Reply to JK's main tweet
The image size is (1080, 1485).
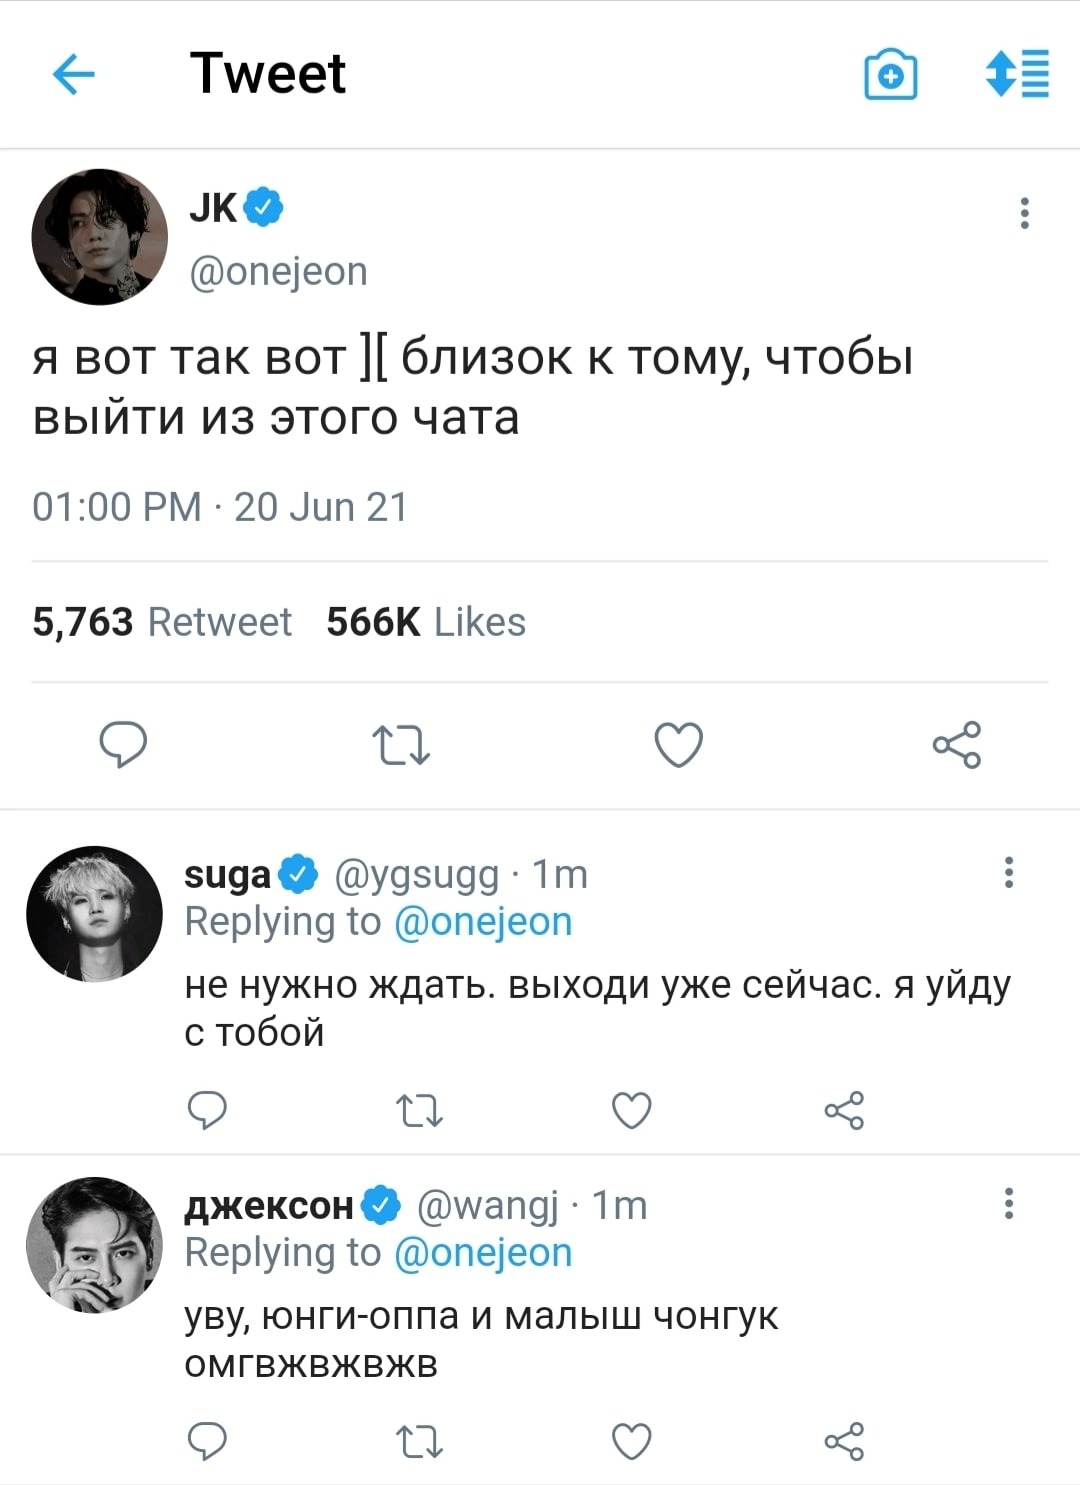pos(123,745)
